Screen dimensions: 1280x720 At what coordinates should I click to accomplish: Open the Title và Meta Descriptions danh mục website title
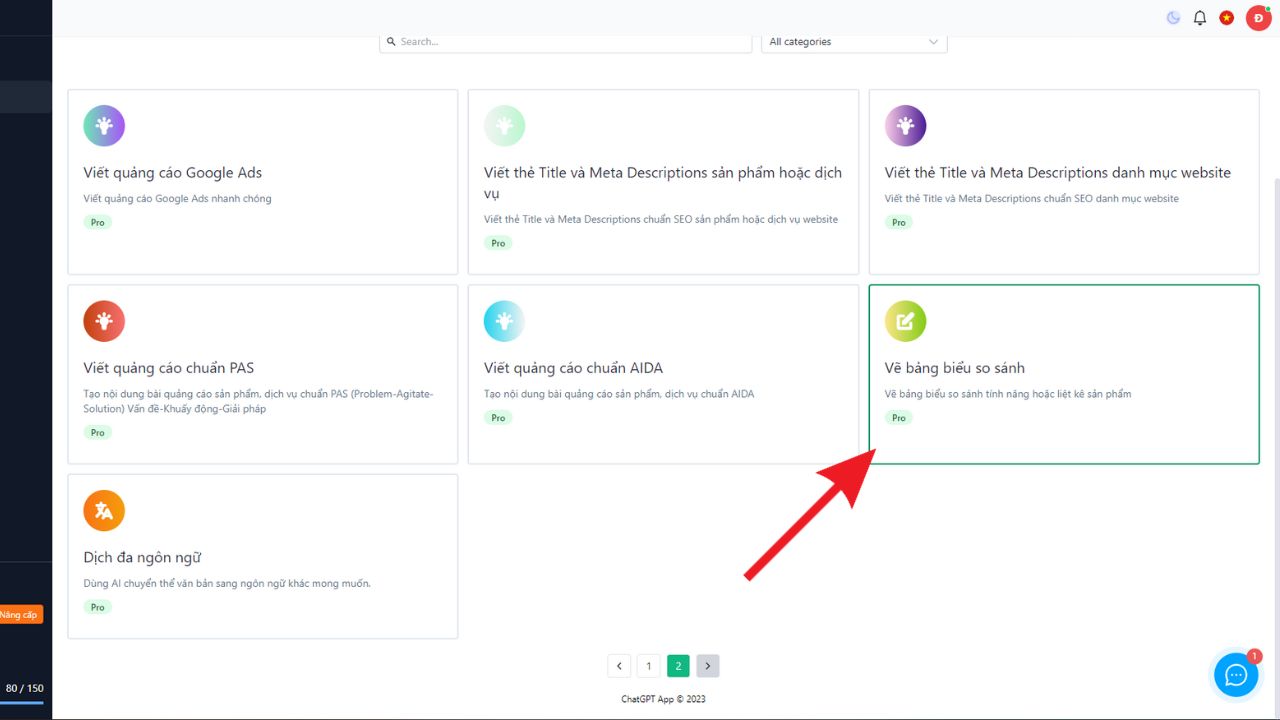click(1058, 173)
